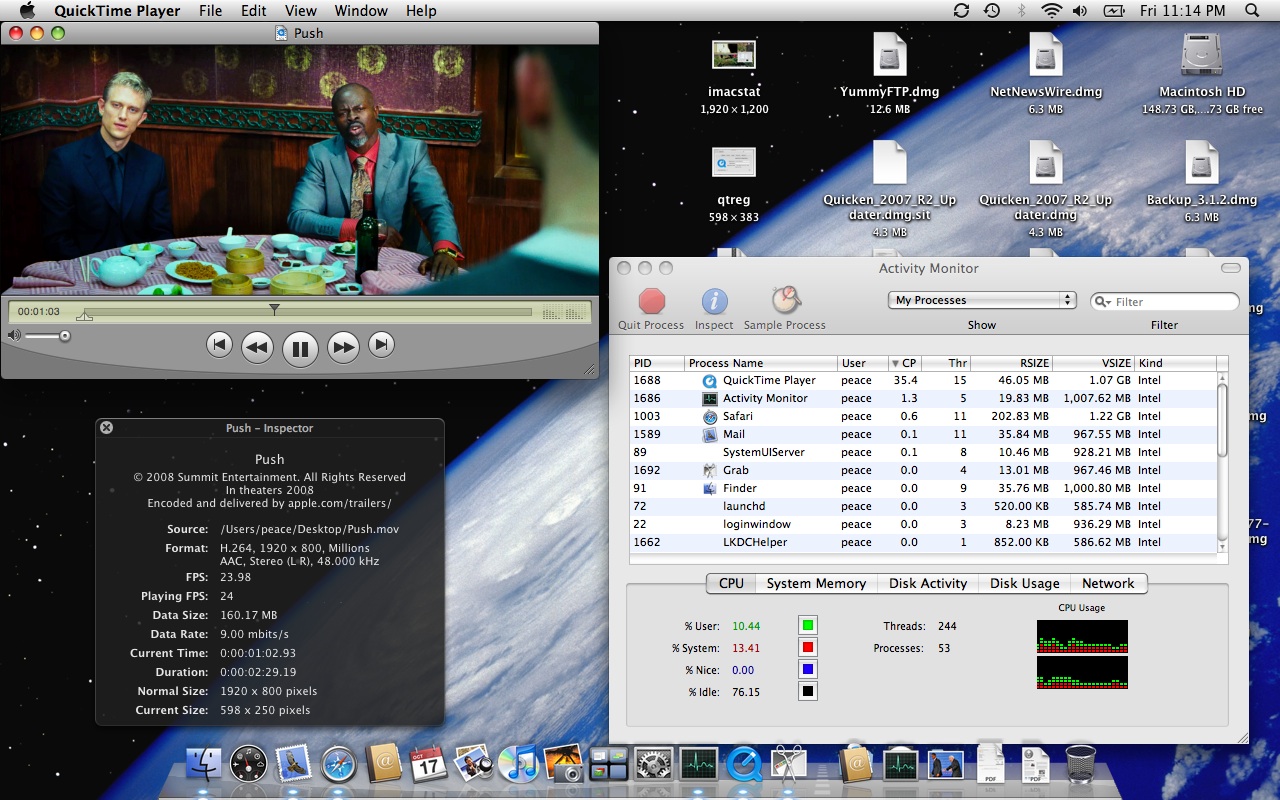Sort by the User column header
This screenshot has height=800, width=1280.
tap(863, 363)
